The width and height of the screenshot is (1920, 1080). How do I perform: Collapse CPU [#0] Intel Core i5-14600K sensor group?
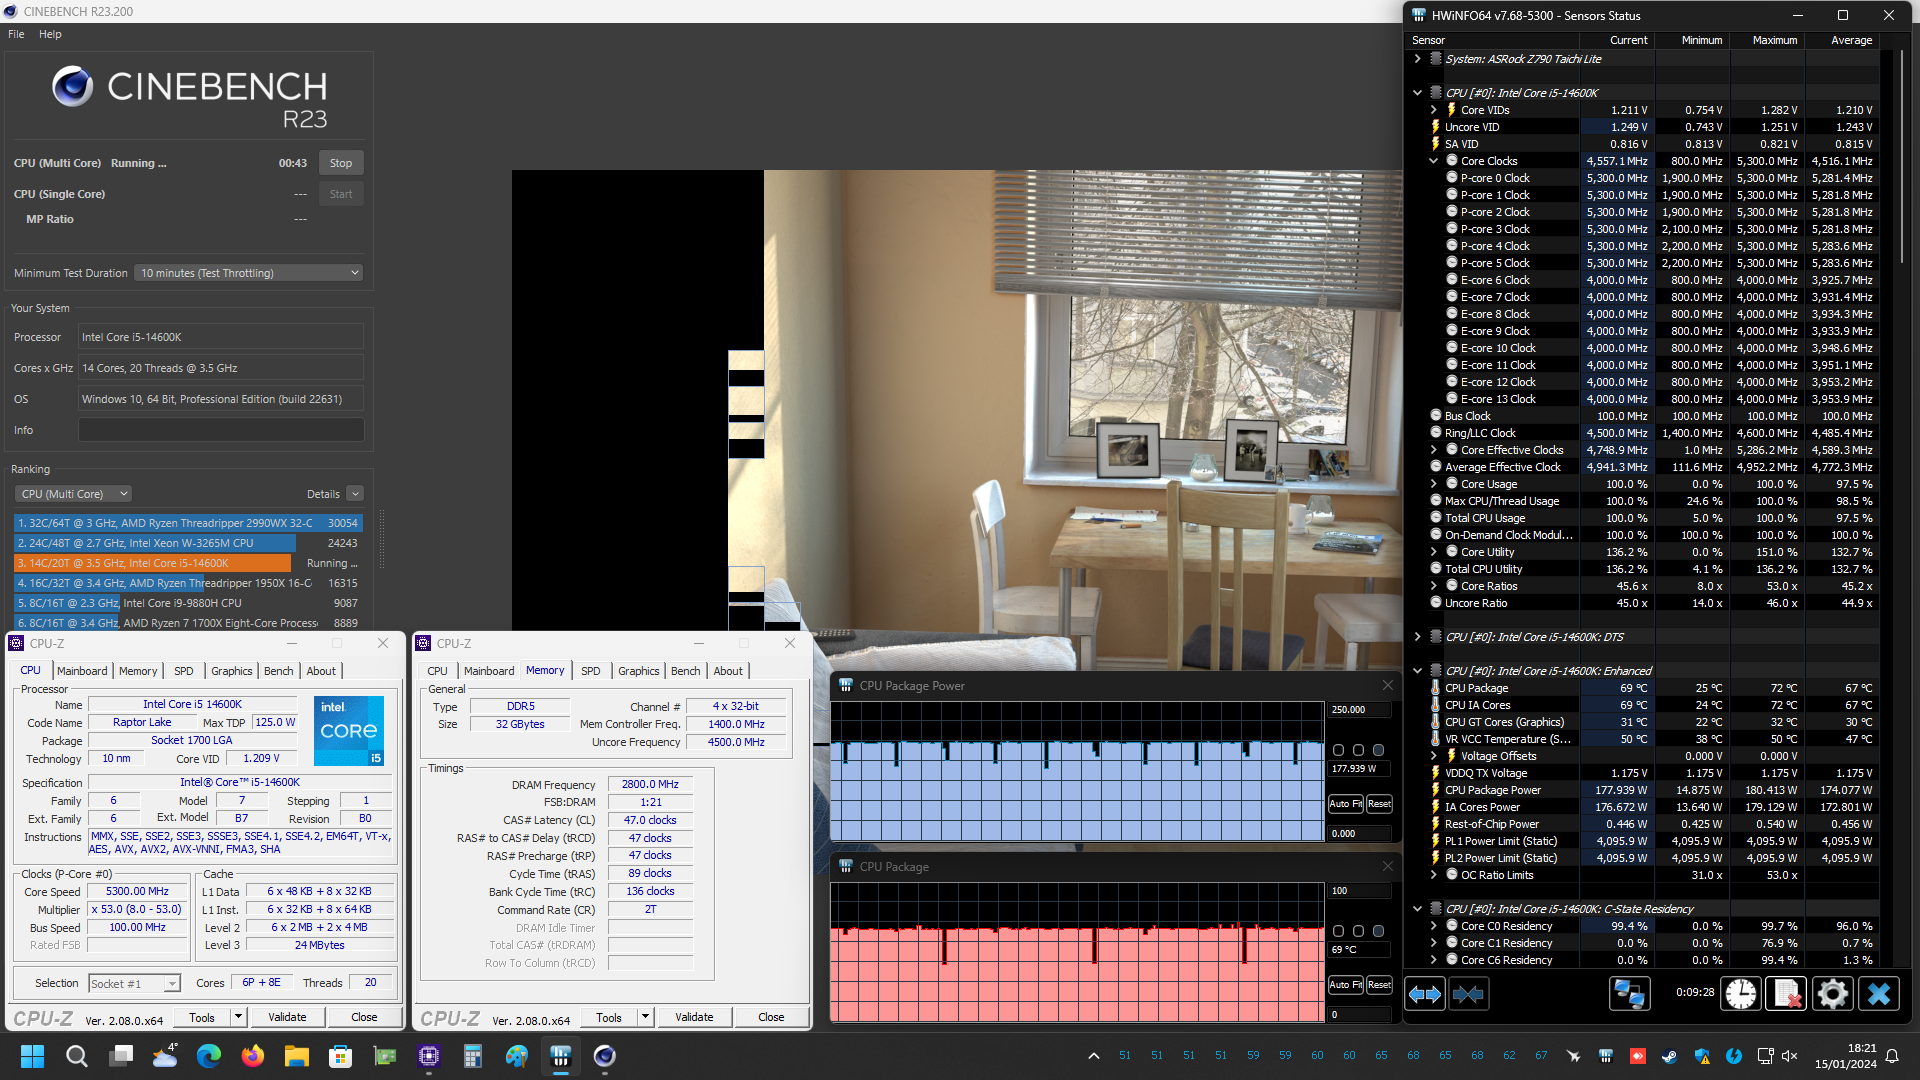(x=1417, y=93)
